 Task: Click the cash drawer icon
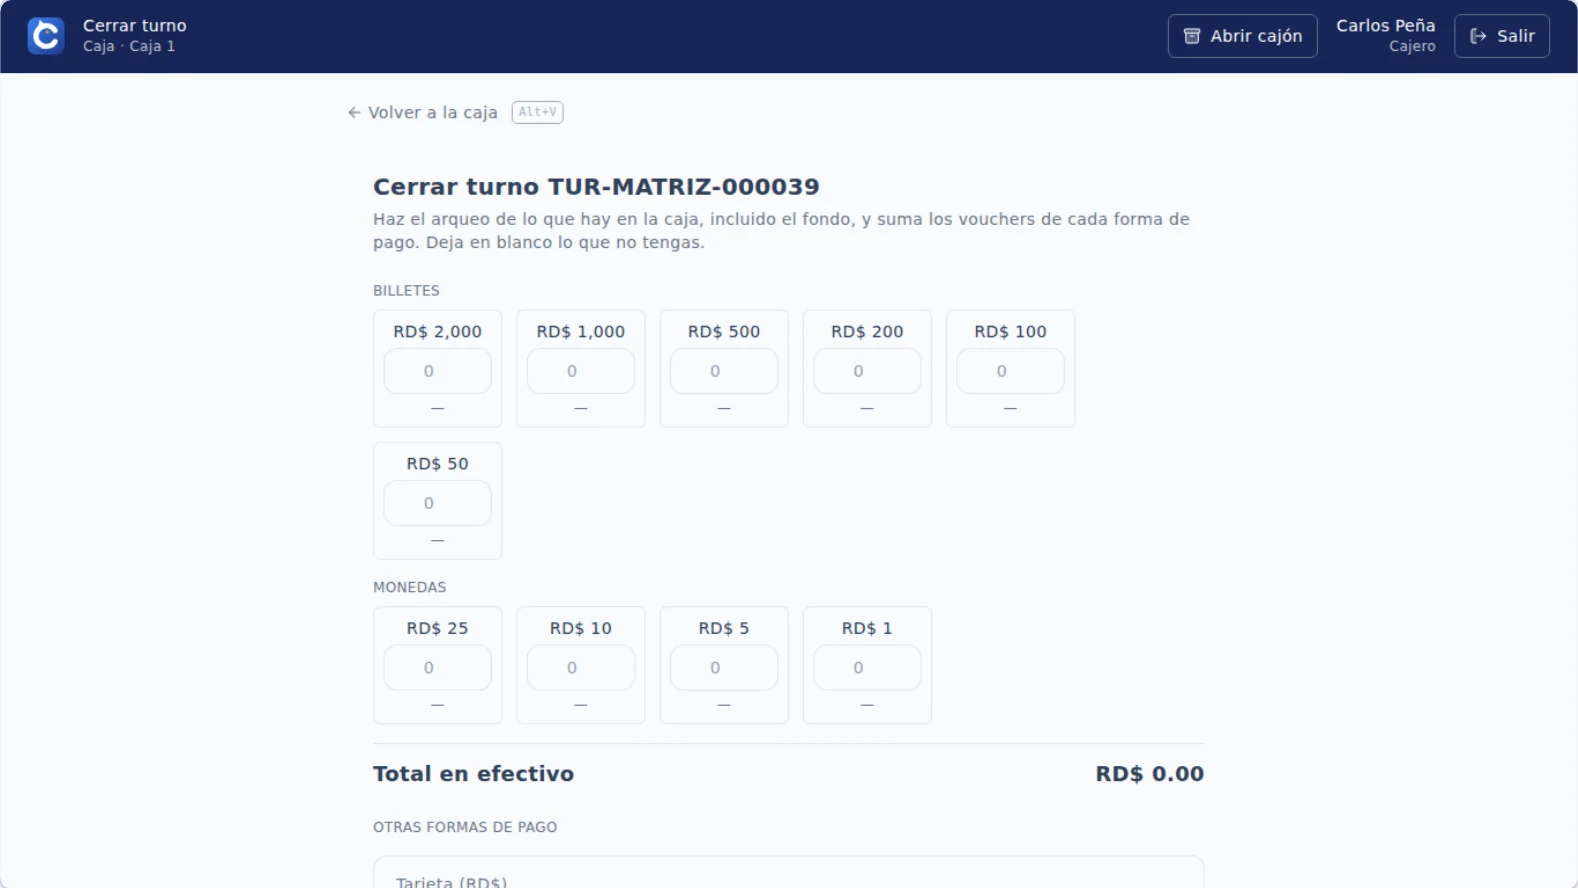[1192, 36]
